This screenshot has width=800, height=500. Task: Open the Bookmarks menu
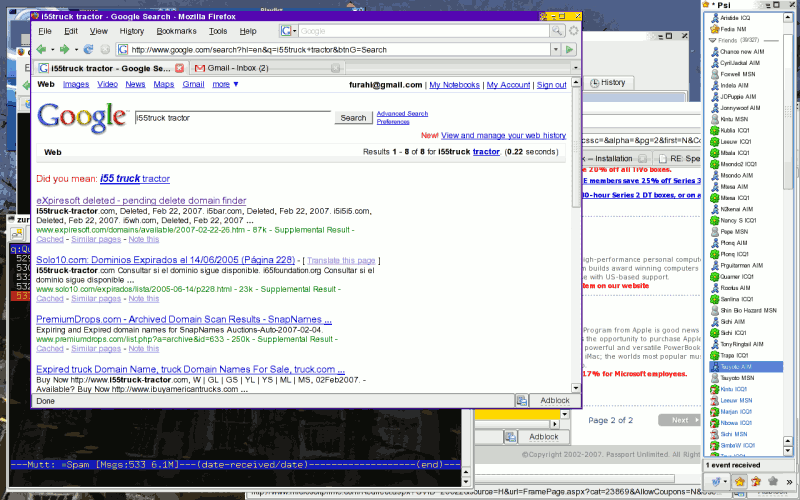click(x=176, y=31)
